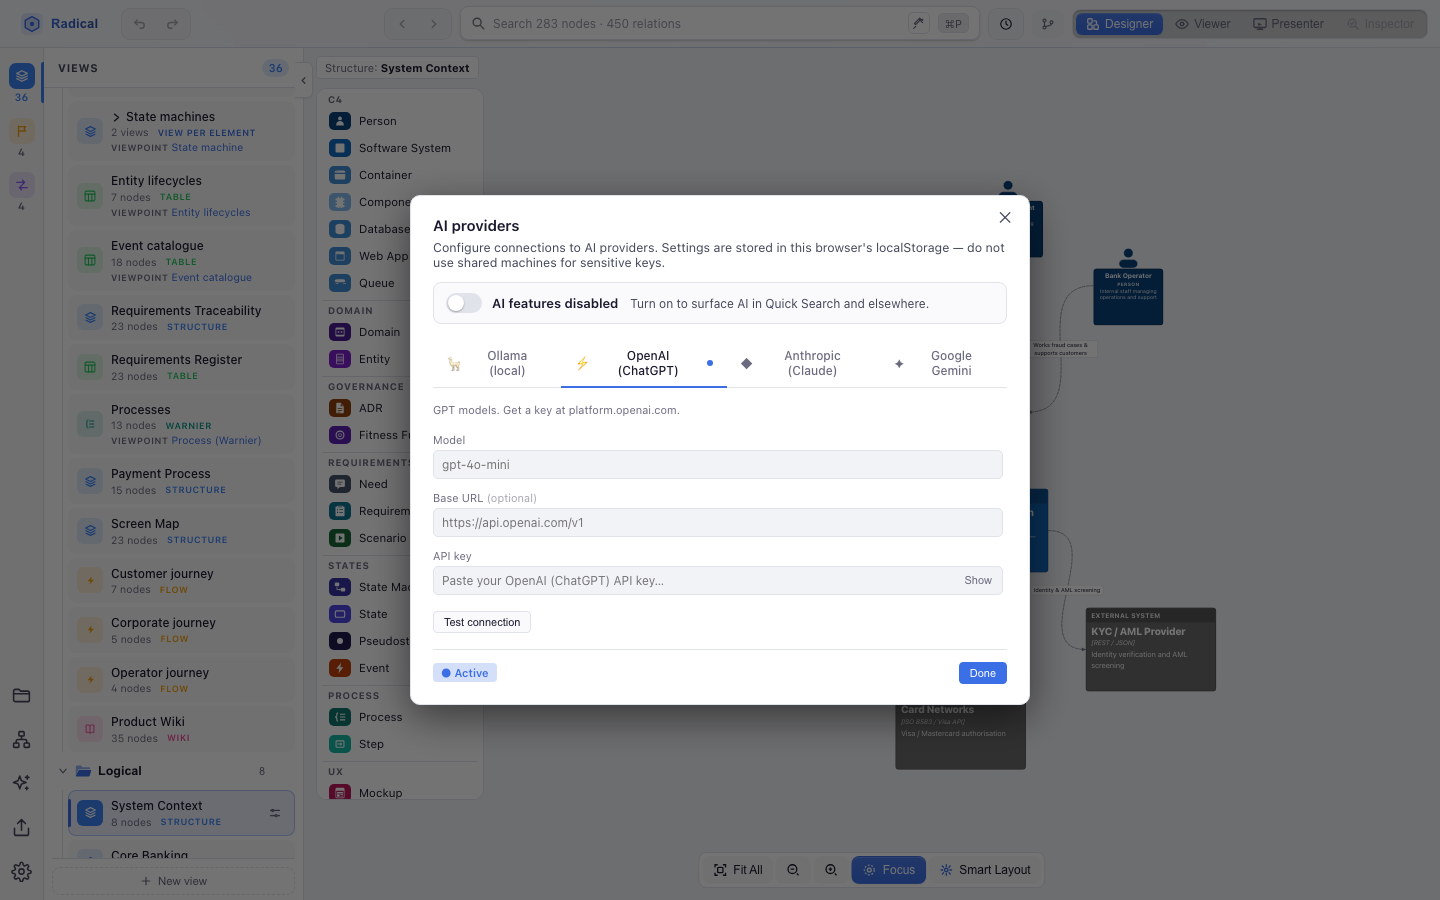Select the Person palette element
1440x900 pixels.
tap(400, 121)
